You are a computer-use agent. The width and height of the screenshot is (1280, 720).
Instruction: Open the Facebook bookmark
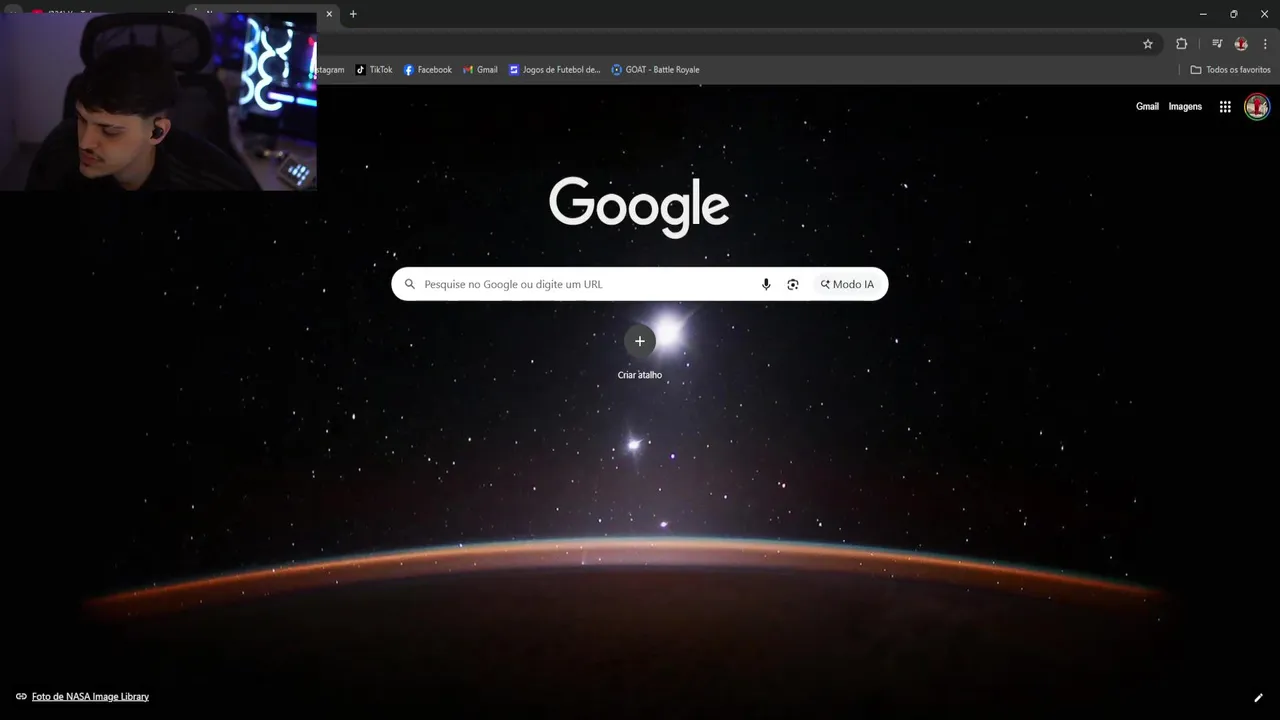pyautogui.click(x=428, y=70)
